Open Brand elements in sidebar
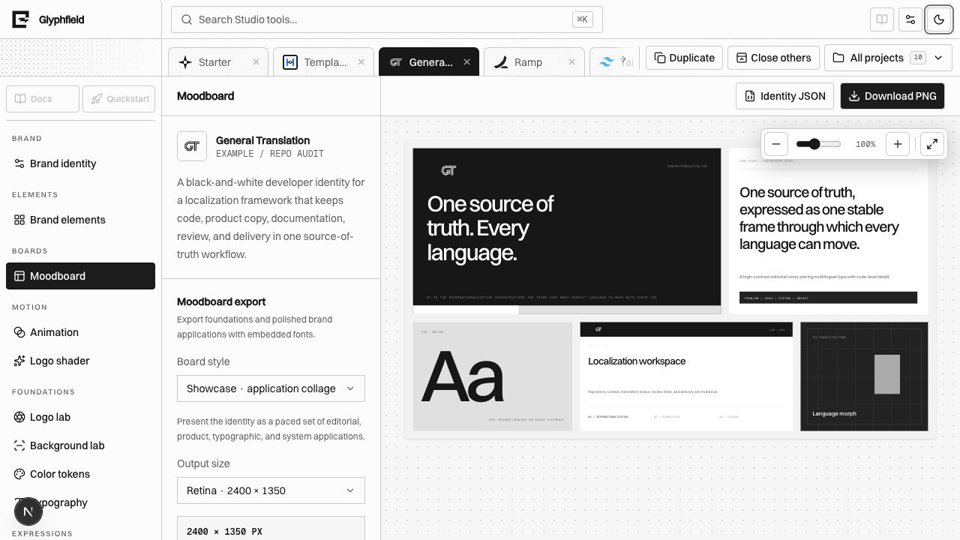The height and width of the screenshot is (540, 960). pos(80,220)
